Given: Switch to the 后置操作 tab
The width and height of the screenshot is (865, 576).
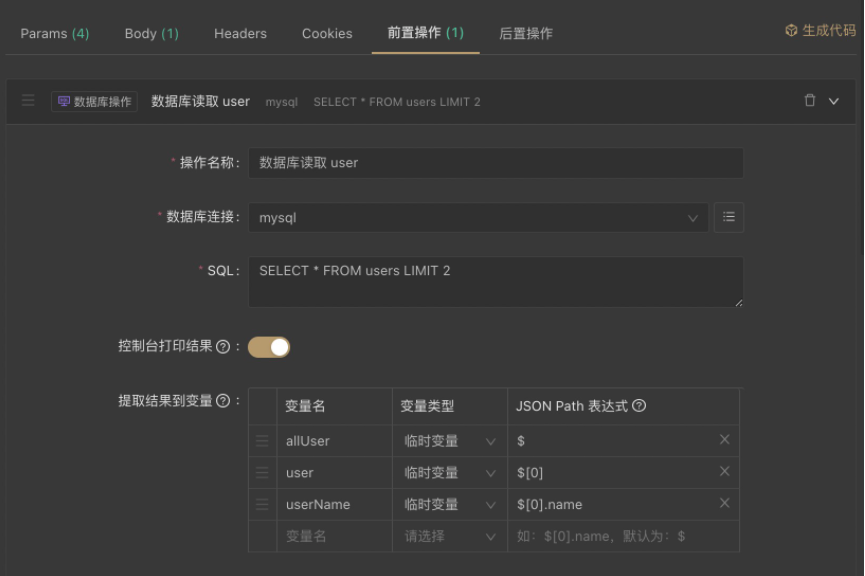Looking at the screenshot, I should coord(526,34).
